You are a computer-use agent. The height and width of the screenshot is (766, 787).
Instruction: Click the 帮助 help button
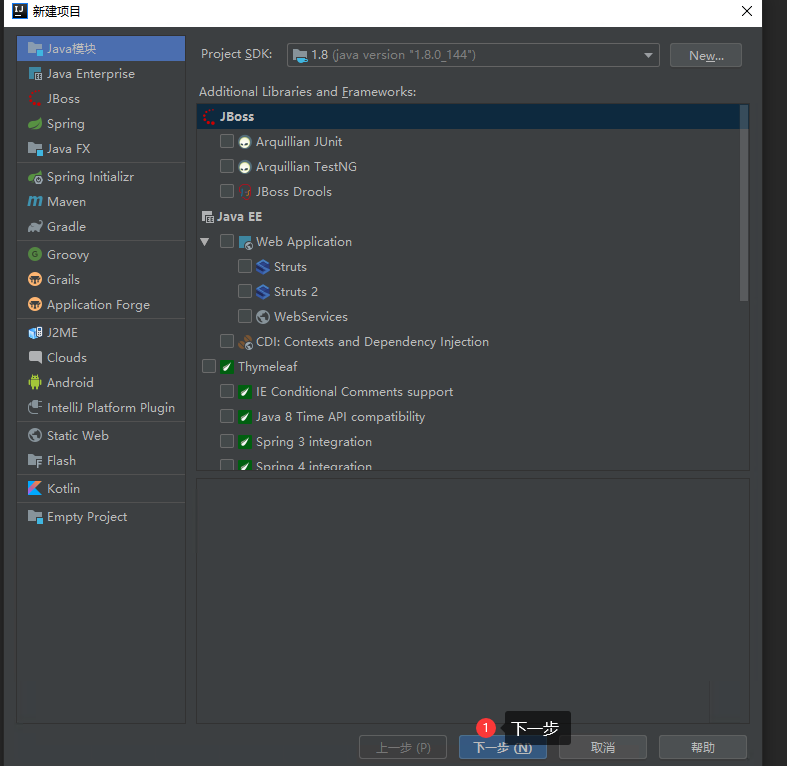pos(703,747)
